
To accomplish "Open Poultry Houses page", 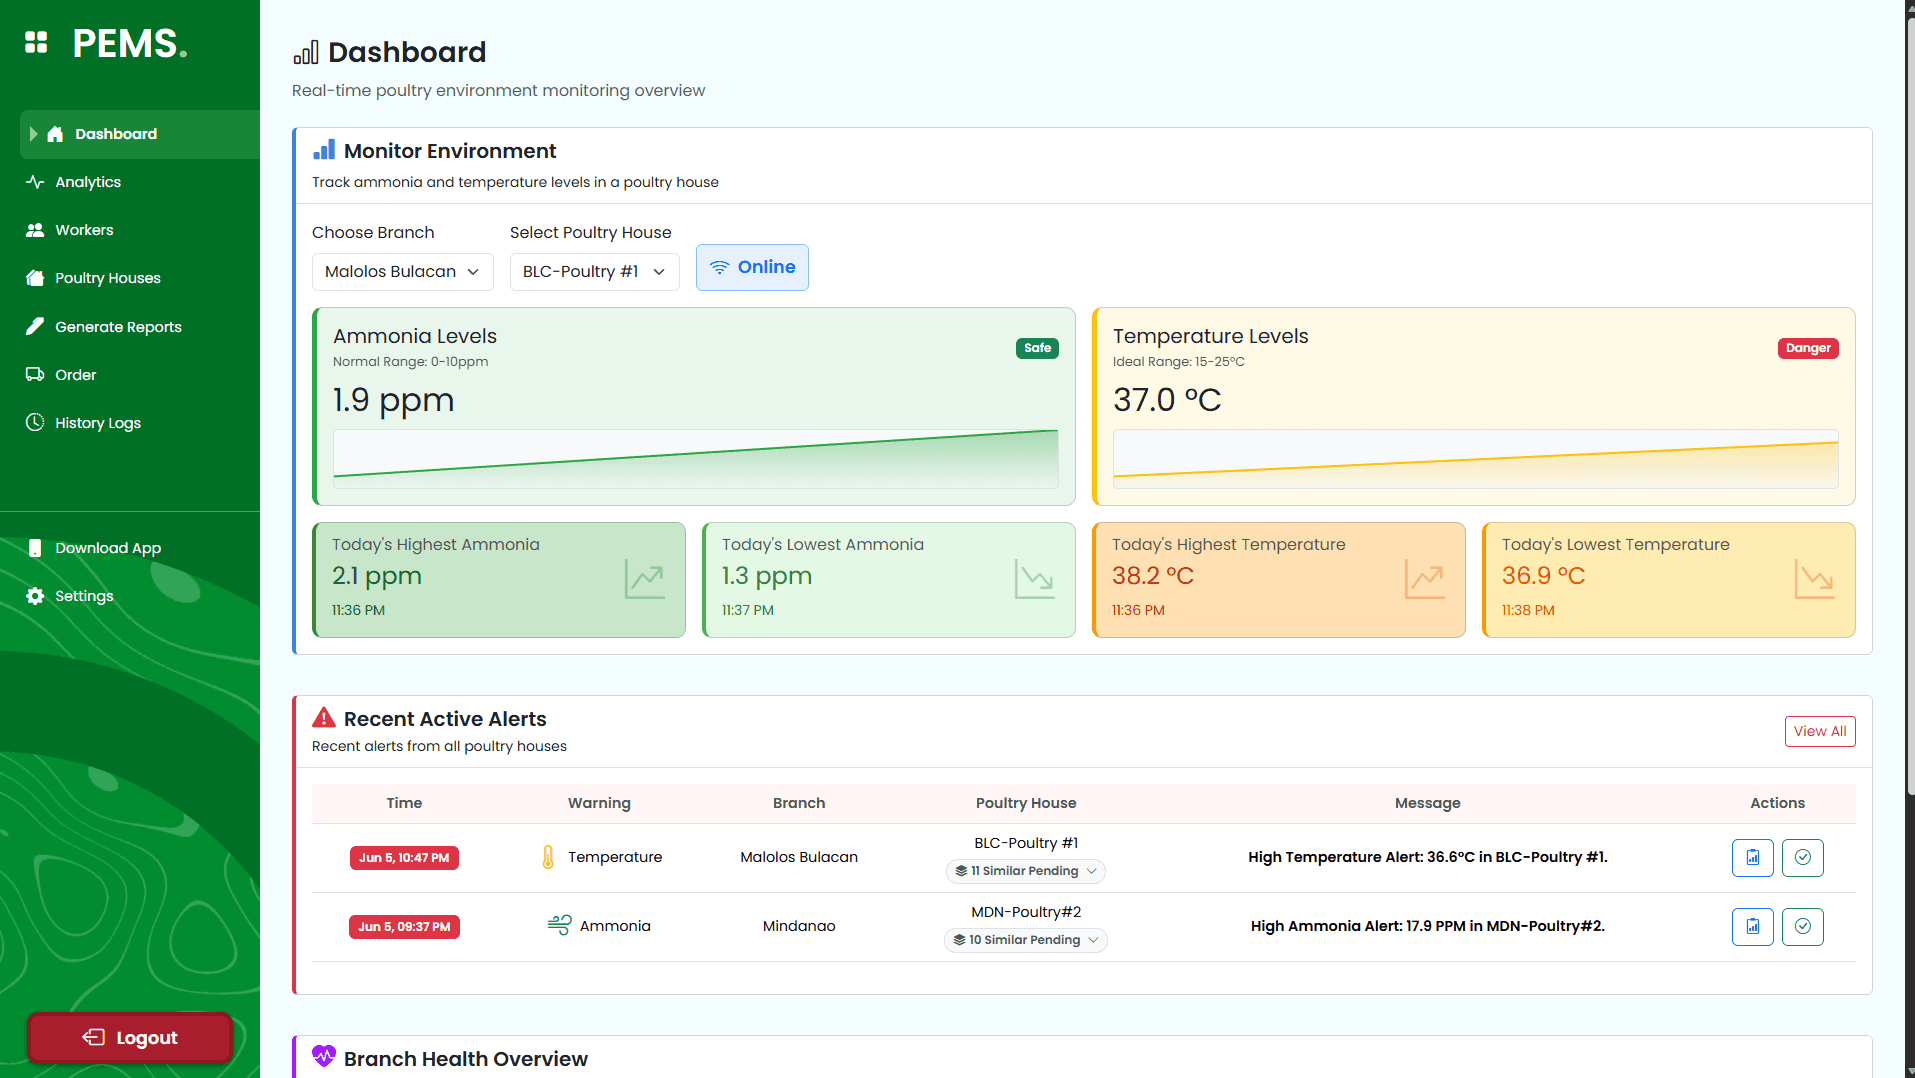I will point(107,278).
